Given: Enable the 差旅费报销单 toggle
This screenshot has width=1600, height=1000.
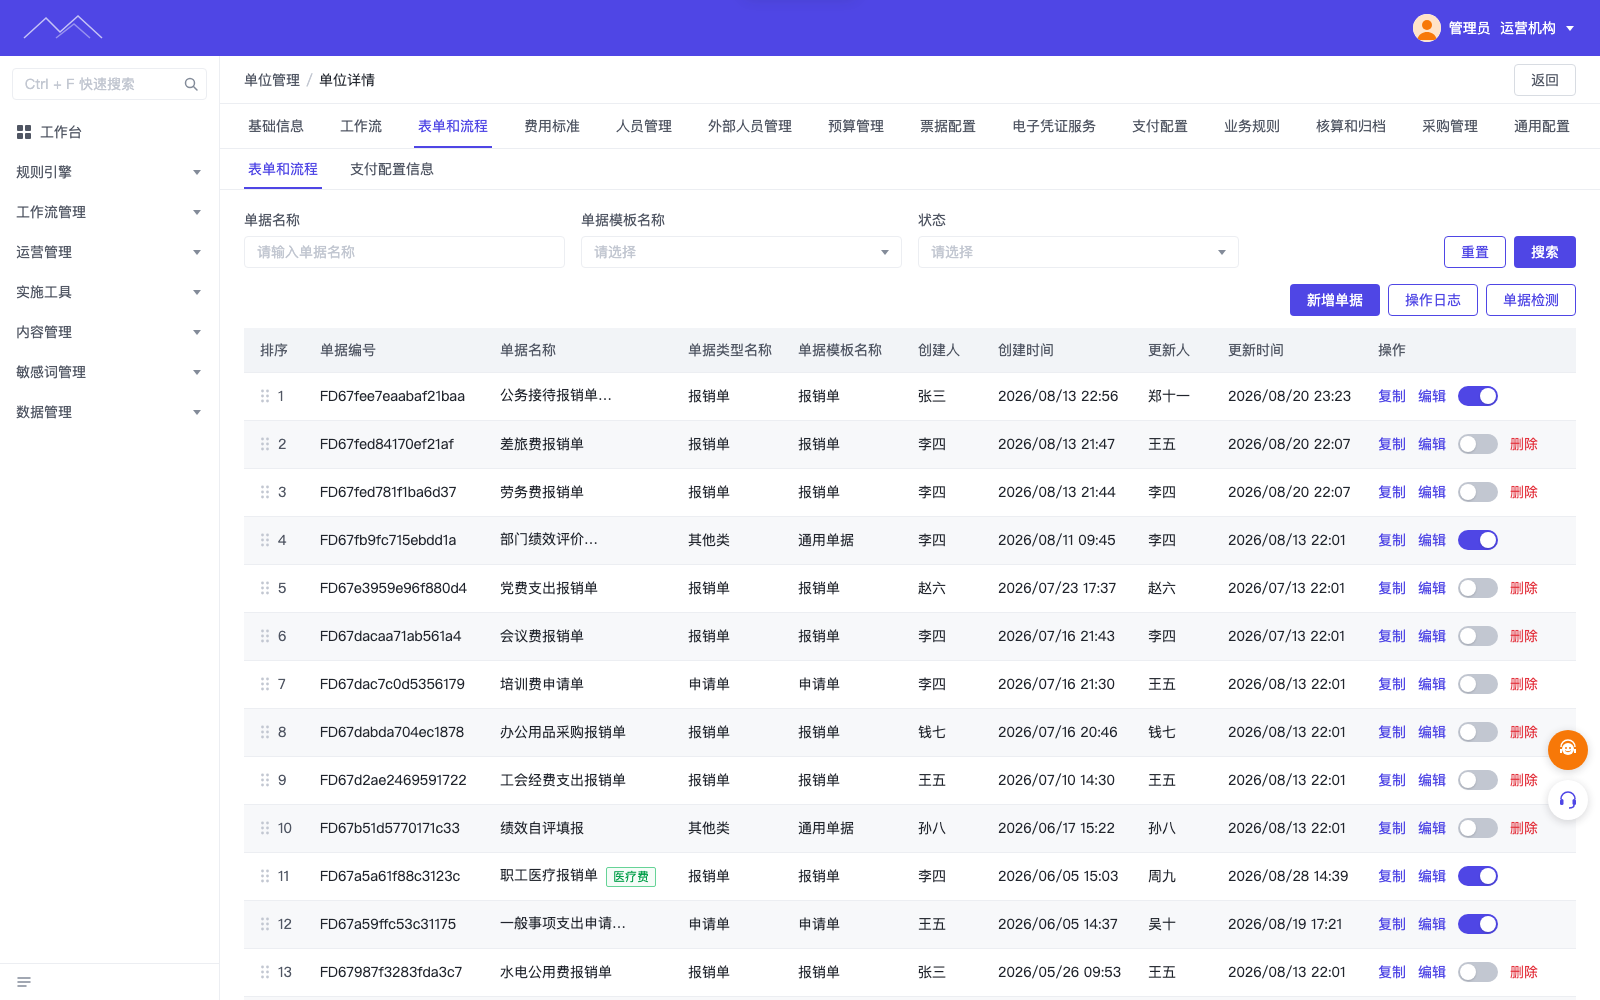Looking at the screenshot, I should point(1477,444).
